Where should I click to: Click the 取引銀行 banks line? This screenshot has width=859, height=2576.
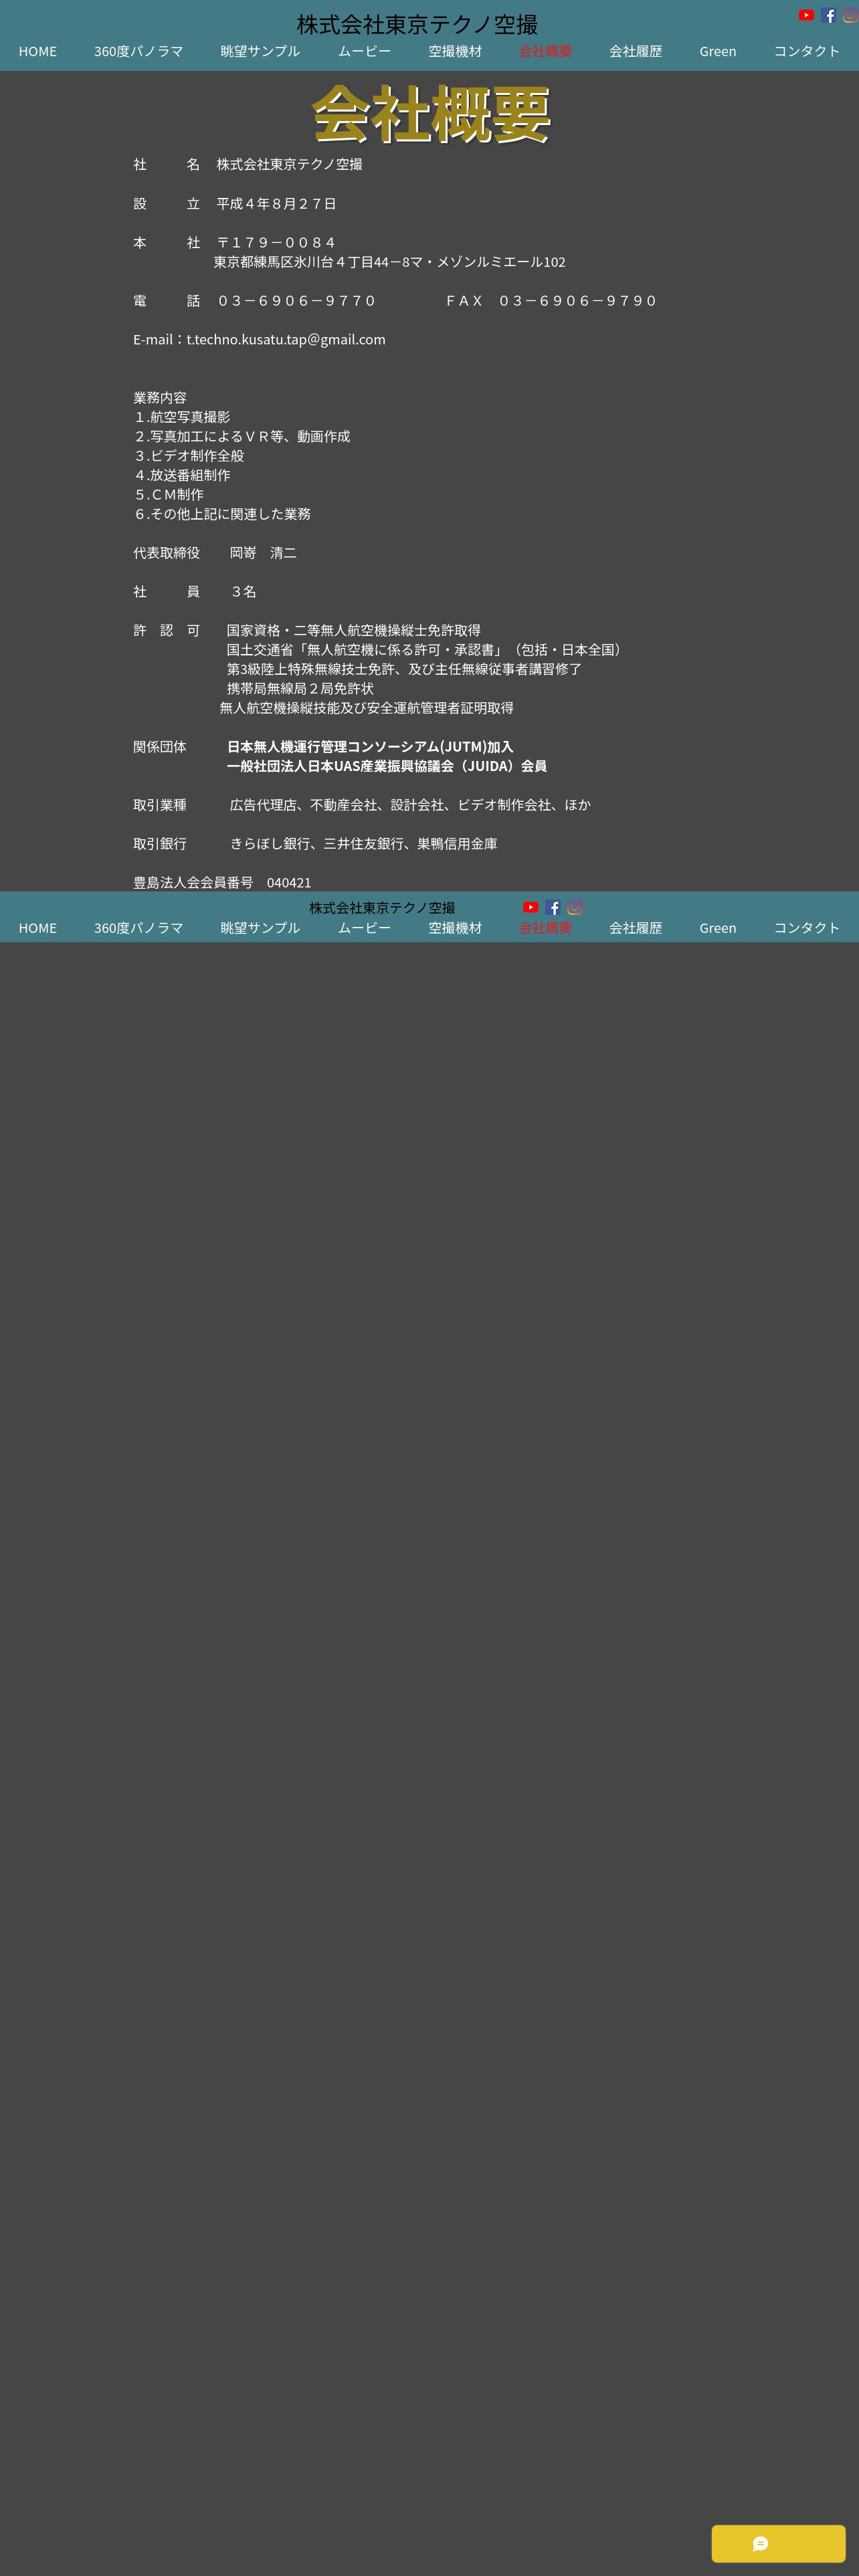(364, 844)
